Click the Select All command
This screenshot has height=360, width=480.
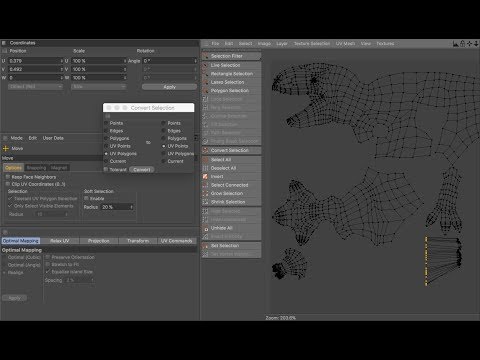point(231,160)
